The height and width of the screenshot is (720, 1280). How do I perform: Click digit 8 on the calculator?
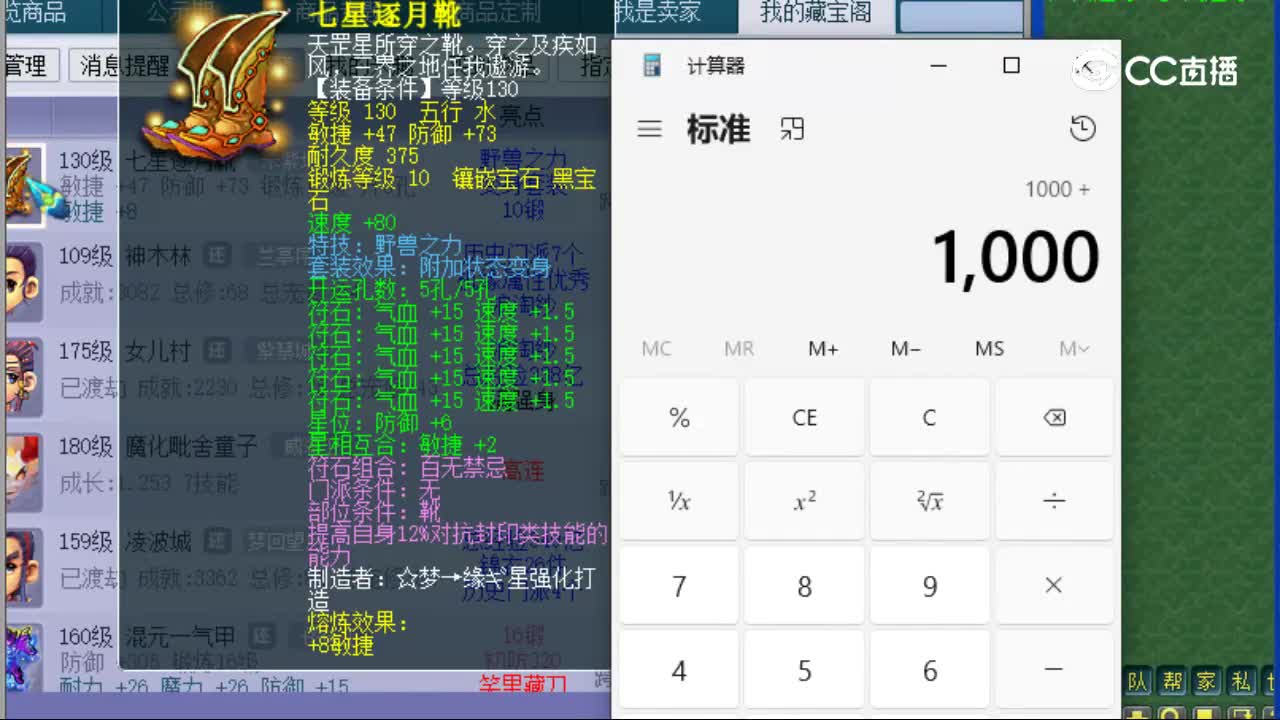(804, 586)
